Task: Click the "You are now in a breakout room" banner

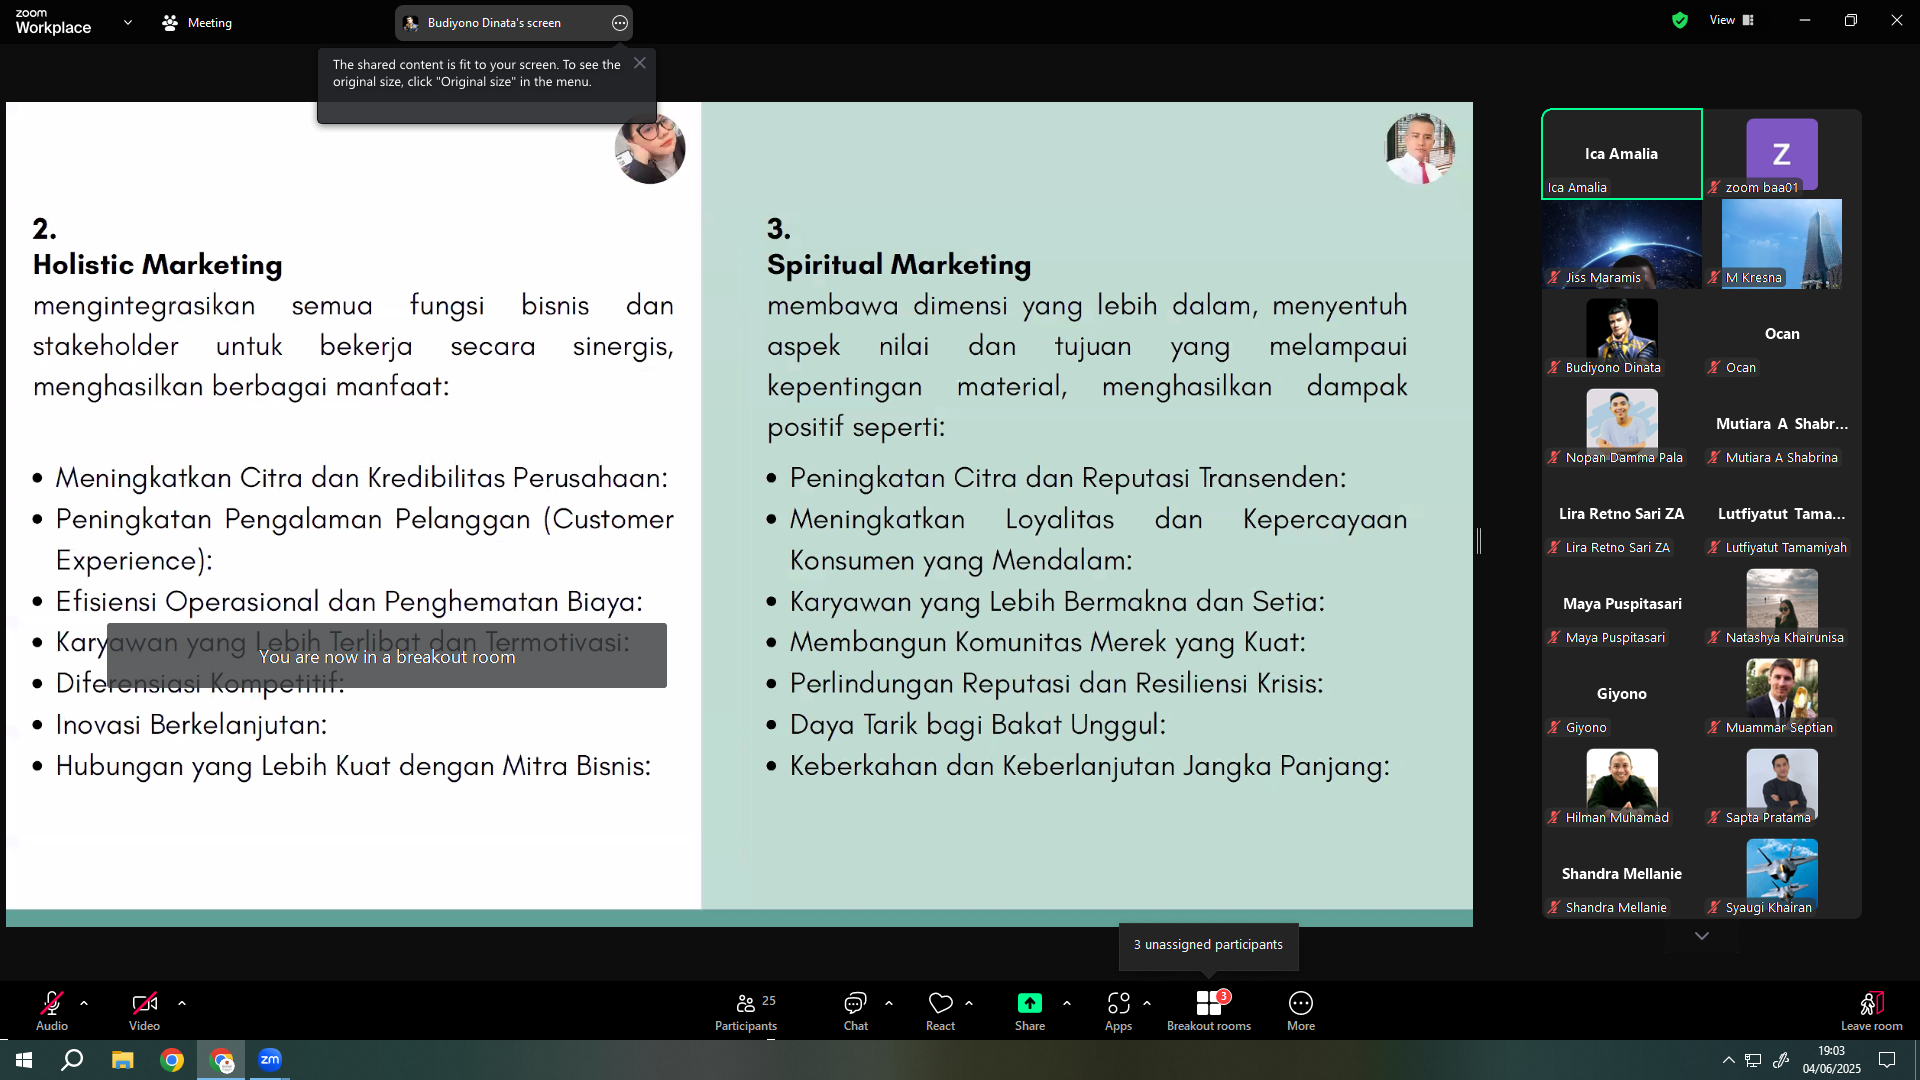Action: (x=387, y=656)
